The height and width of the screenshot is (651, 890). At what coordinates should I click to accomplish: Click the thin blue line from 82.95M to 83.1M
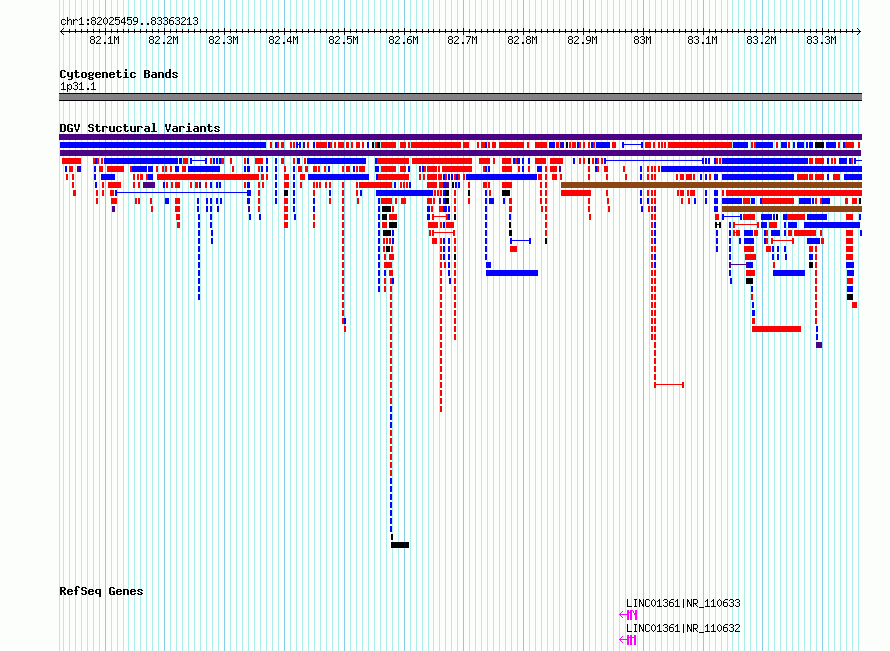pyautogui.click(x=653, y=161)
